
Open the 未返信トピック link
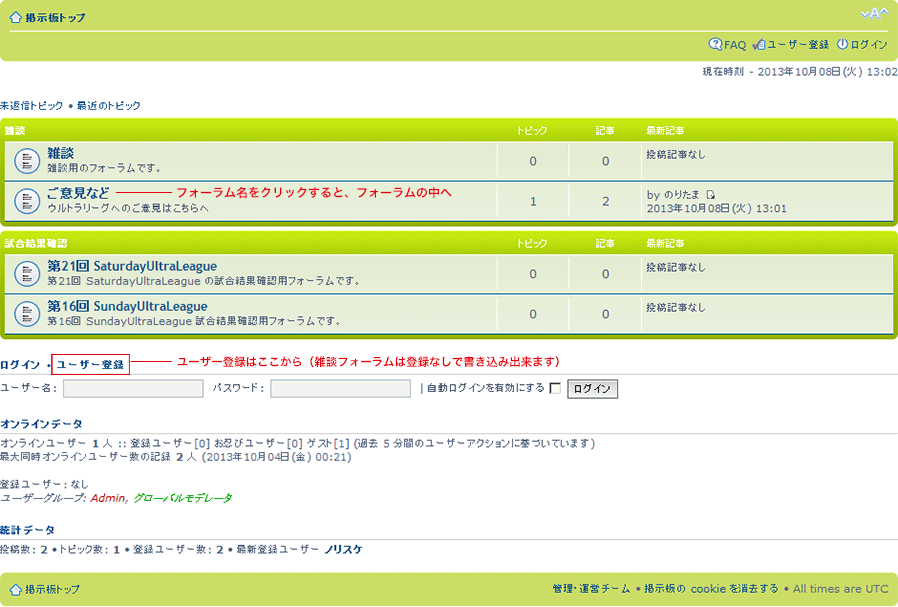click(x=31, y=105)
